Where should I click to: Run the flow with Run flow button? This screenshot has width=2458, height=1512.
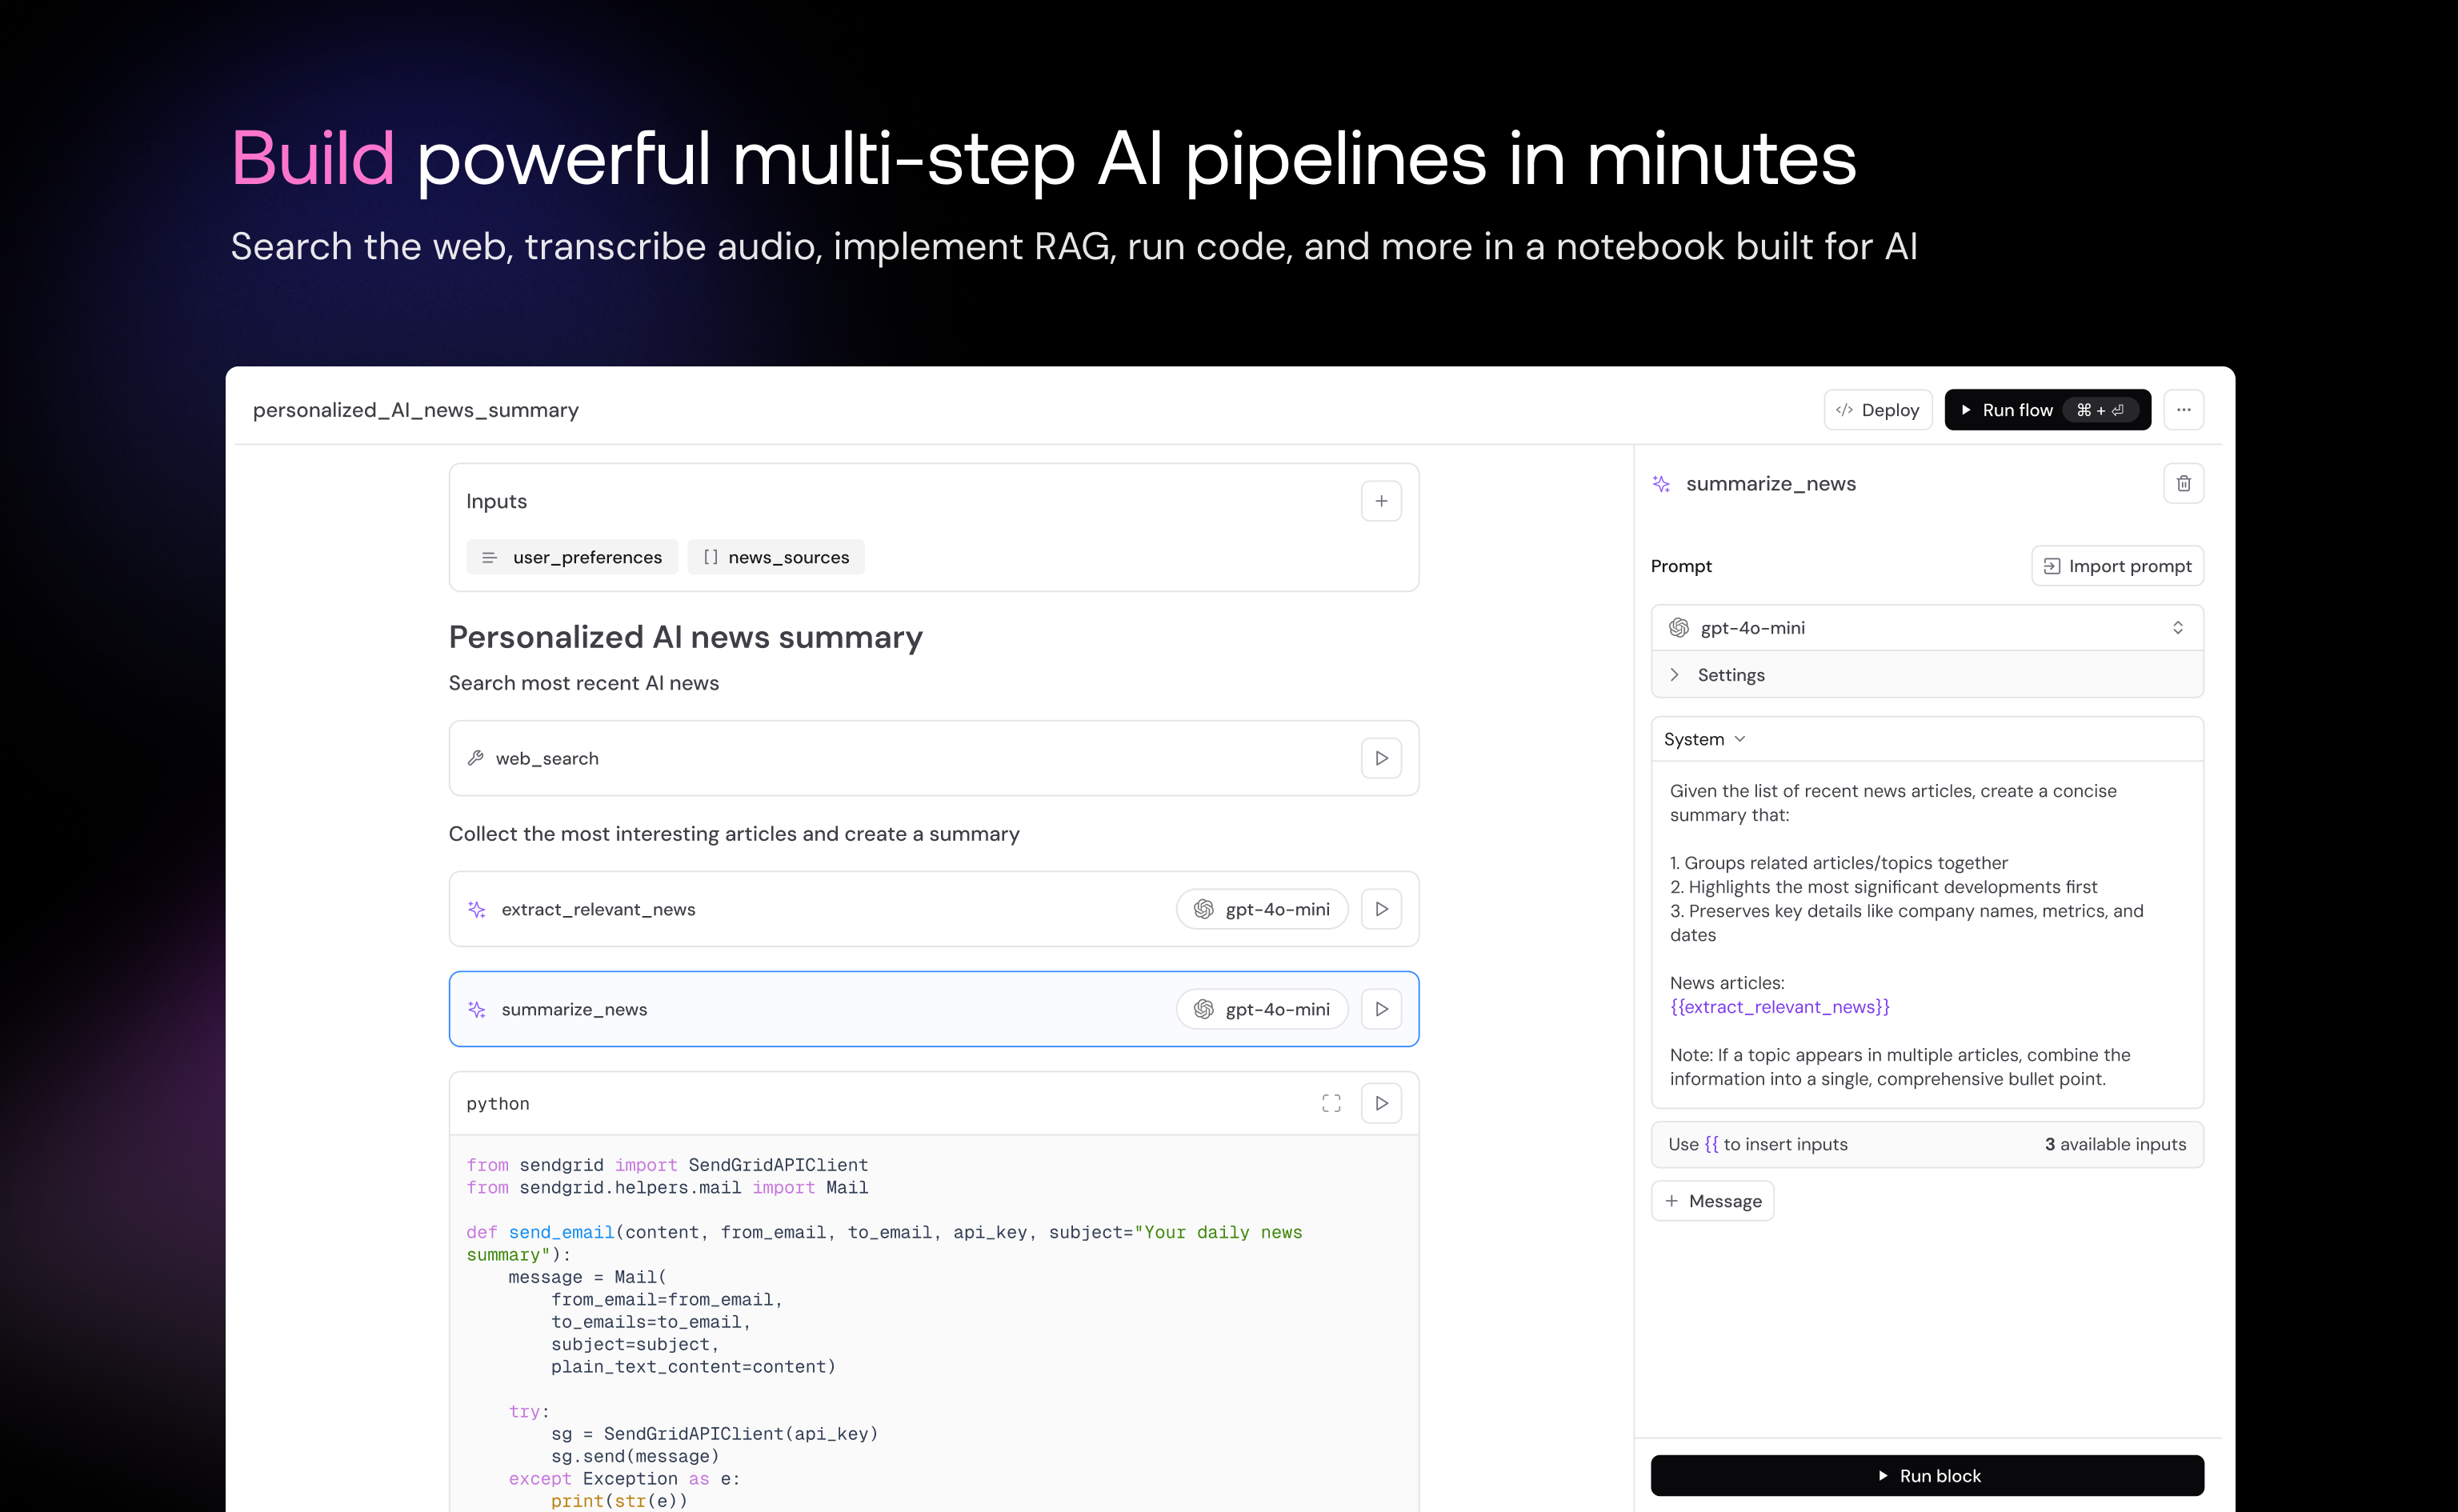tap(2047, 410)
